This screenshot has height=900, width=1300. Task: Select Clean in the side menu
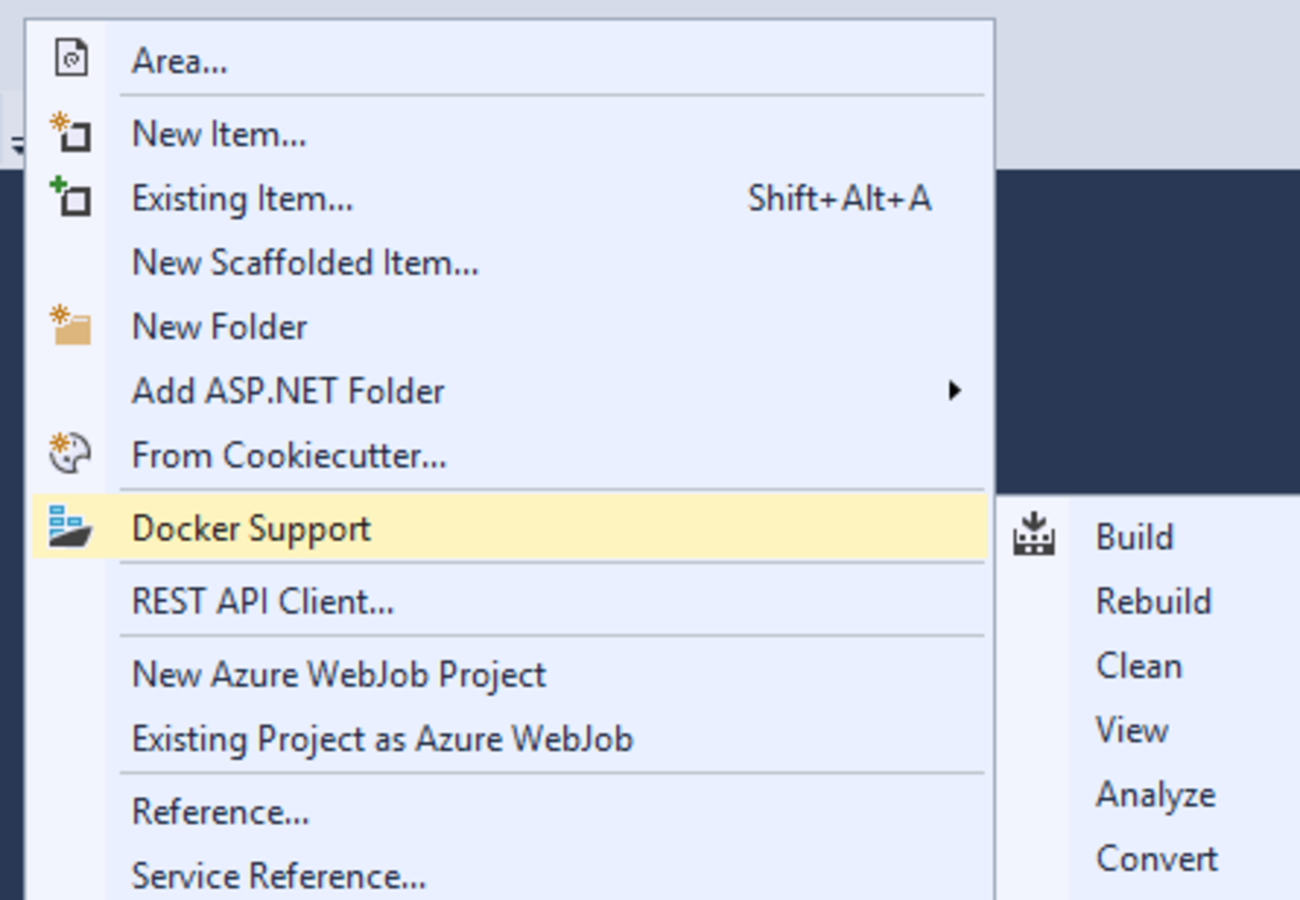click(1138, 666)
